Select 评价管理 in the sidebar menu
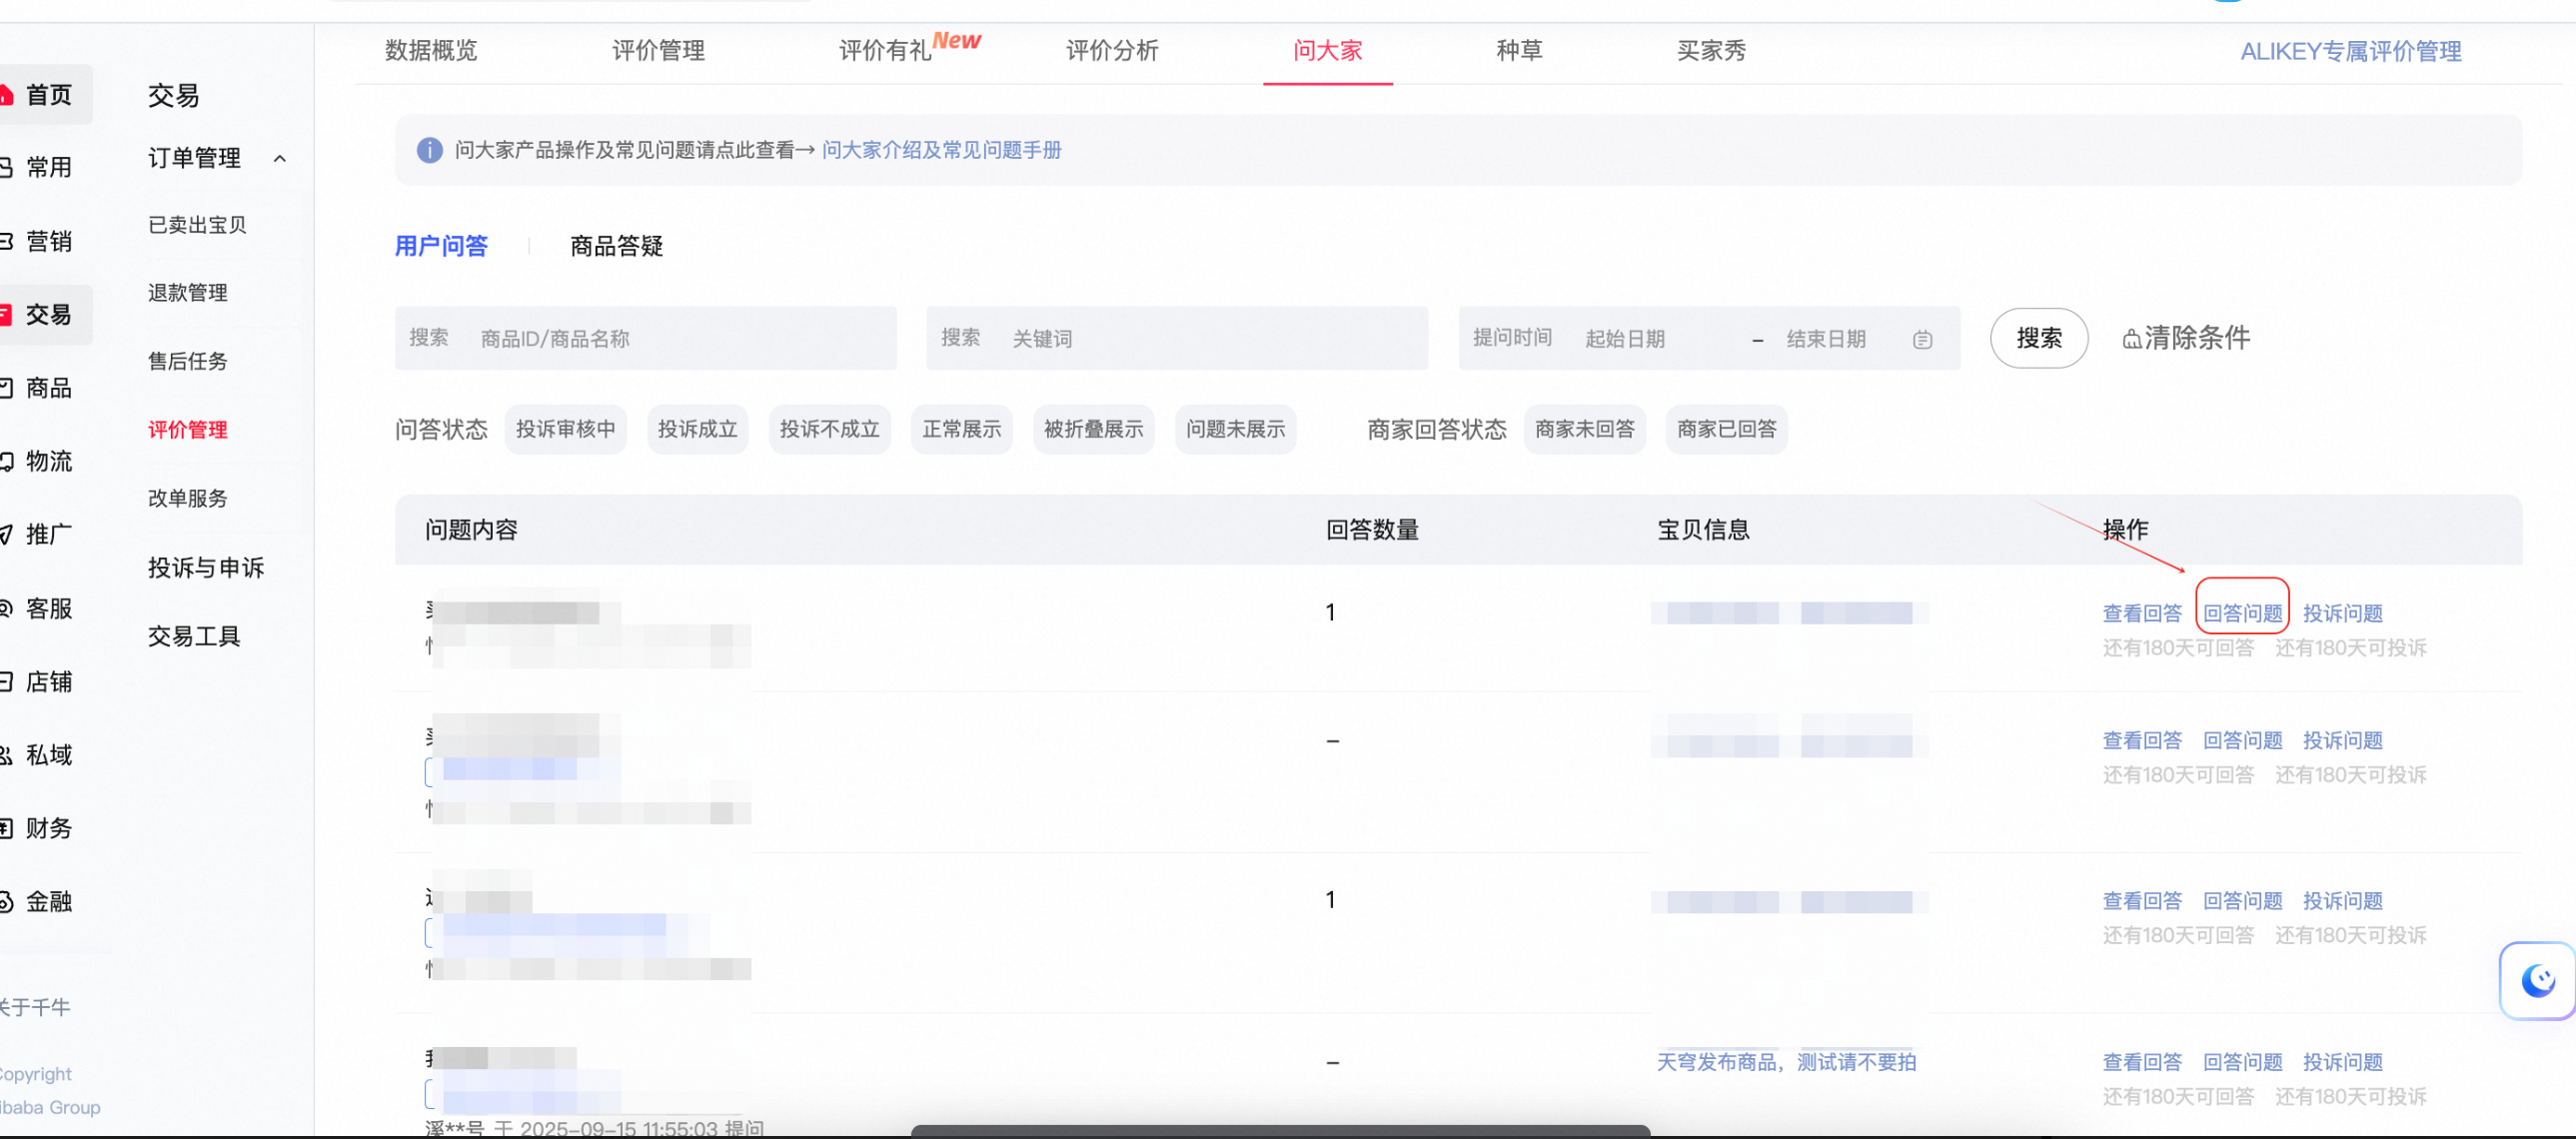 [x=188, y=430]
